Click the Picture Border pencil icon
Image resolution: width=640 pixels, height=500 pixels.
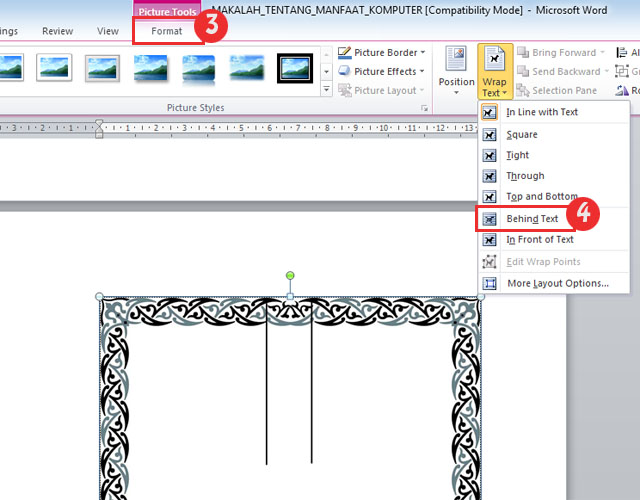(x=344, y=53)
